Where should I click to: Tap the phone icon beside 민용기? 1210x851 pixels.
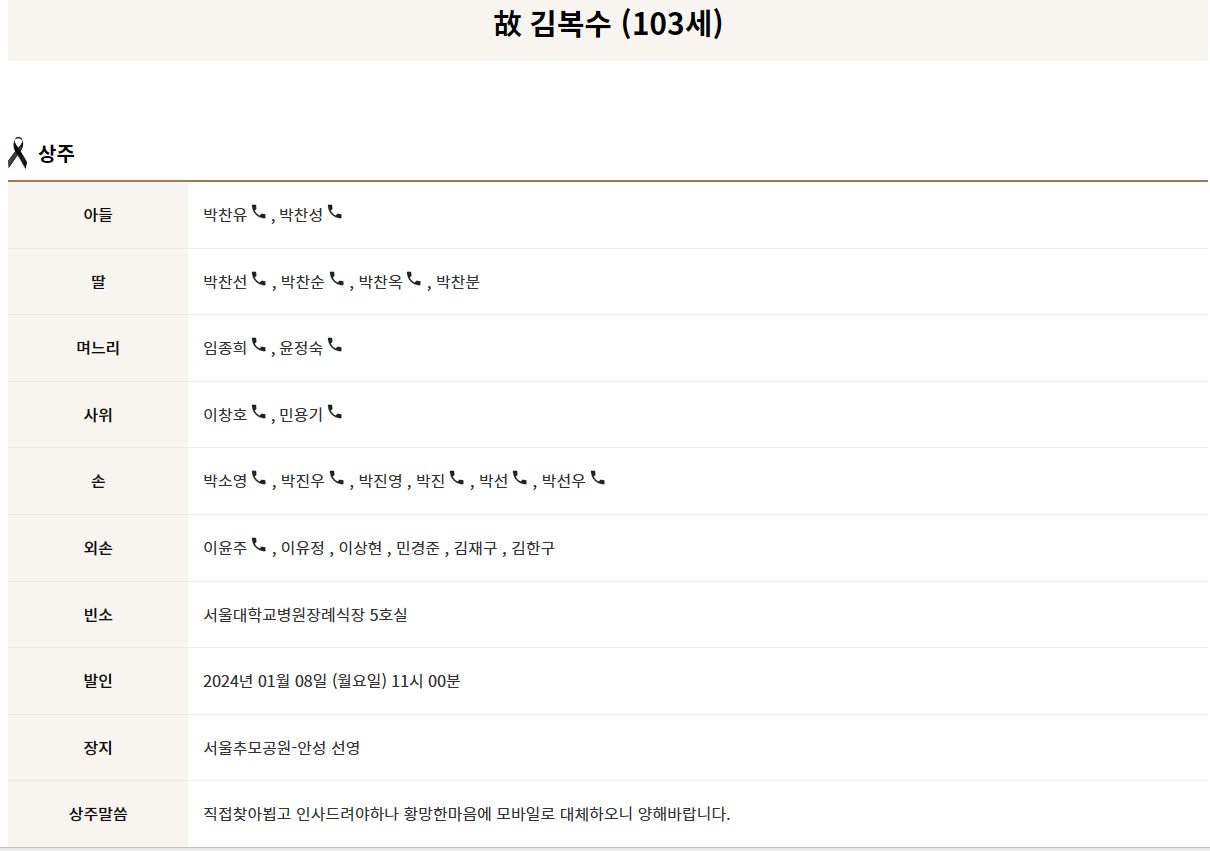335,412
